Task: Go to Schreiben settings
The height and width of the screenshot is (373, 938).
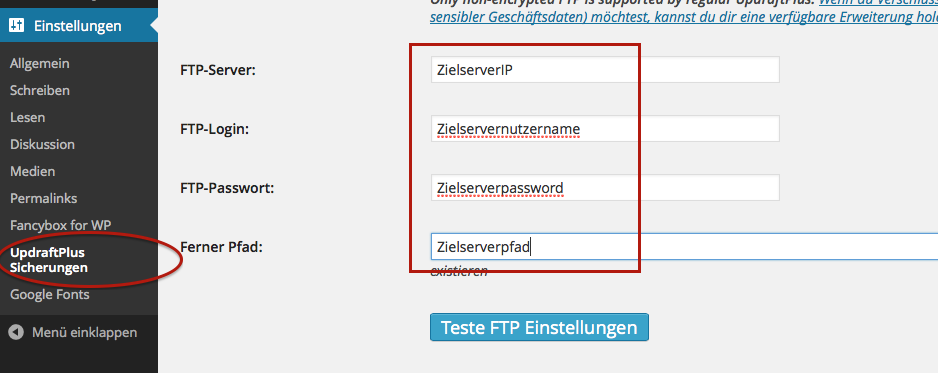Action: (39, 90)
